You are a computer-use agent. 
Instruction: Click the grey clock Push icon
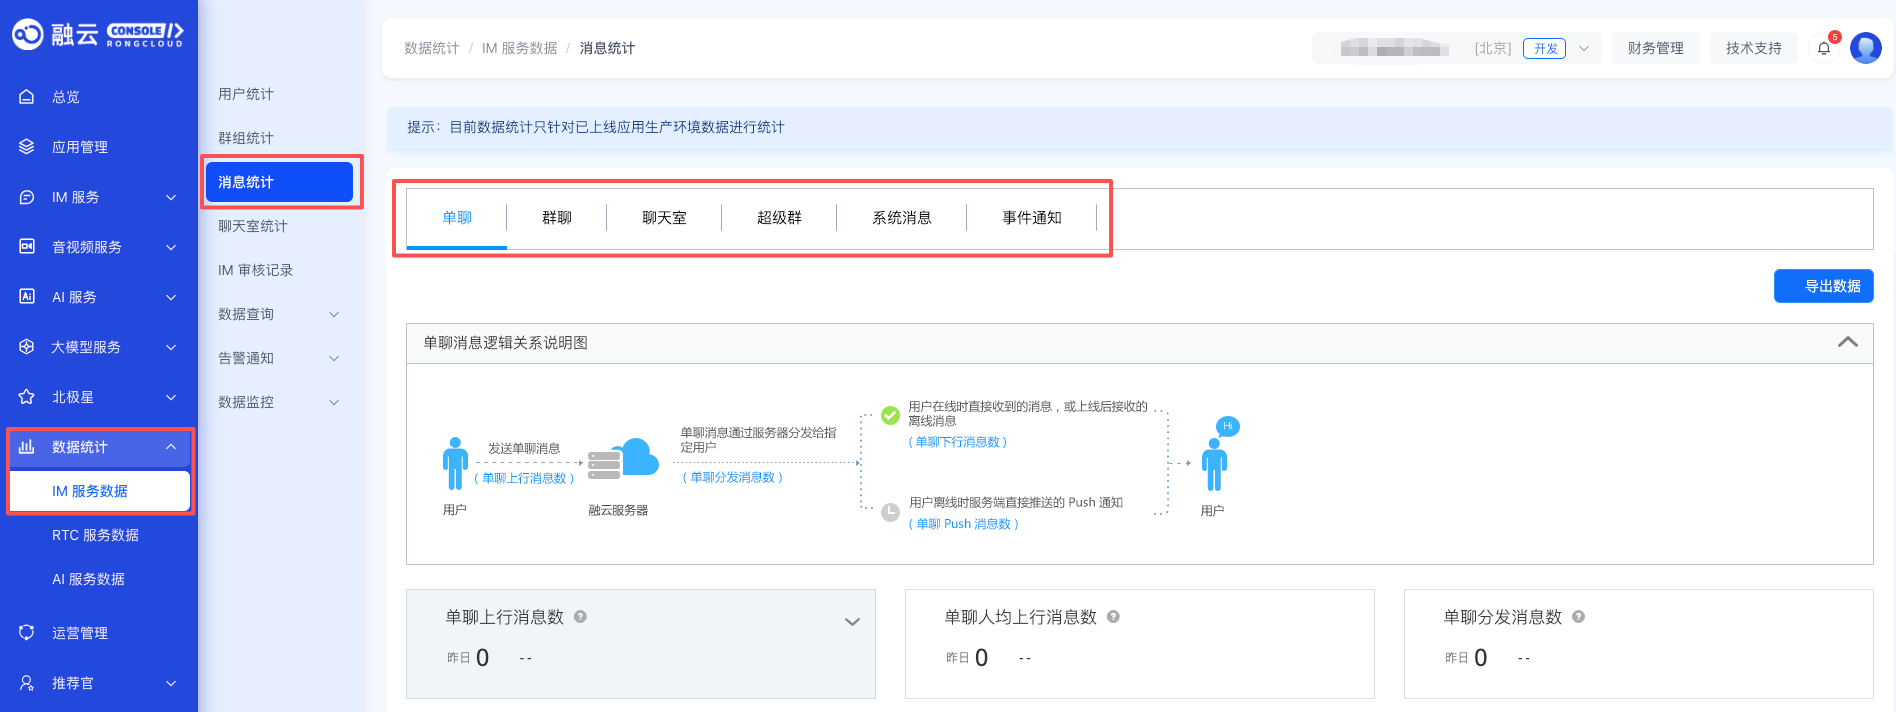click(x=890, y=513)
